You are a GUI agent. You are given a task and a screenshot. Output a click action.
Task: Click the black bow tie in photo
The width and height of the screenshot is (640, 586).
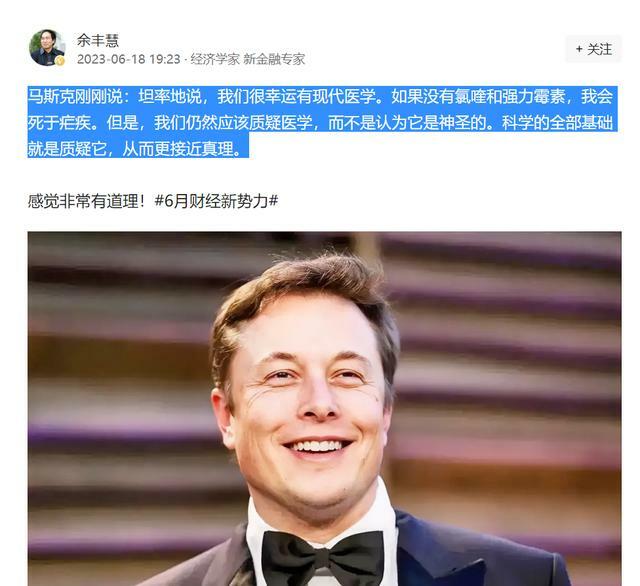pyautogui.click(x=322, y=557)
